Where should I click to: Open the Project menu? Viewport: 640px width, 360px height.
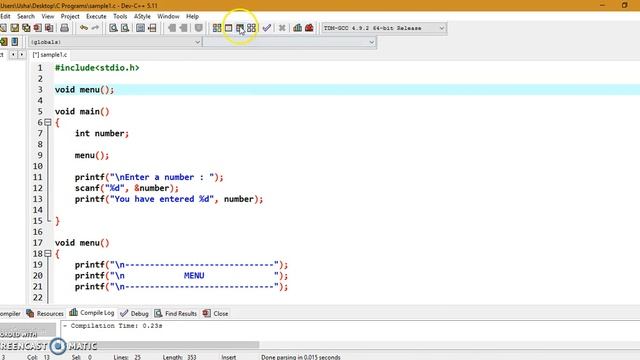pos(70,16)
